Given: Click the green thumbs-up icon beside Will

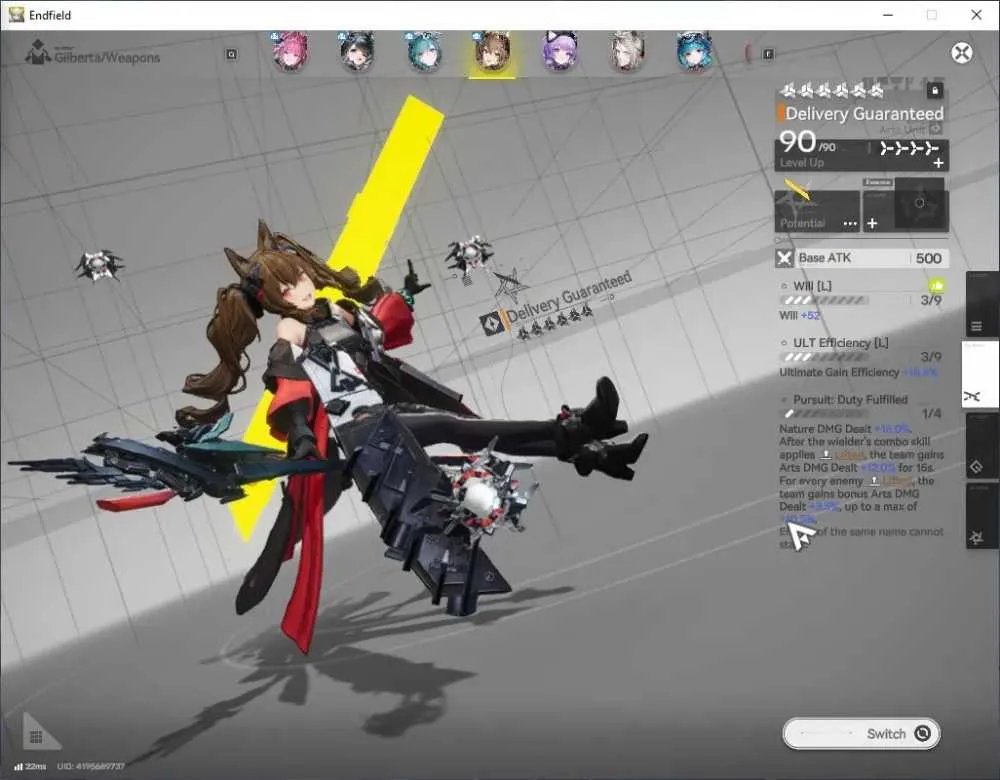Looking at the screenshot, I should [x=937, y=286].
